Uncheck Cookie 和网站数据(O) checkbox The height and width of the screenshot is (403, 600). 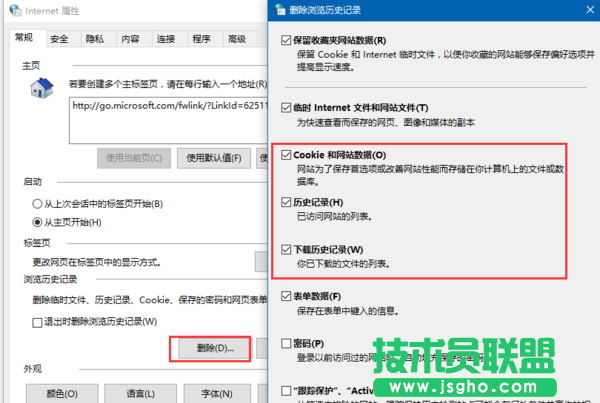(286, 155)
